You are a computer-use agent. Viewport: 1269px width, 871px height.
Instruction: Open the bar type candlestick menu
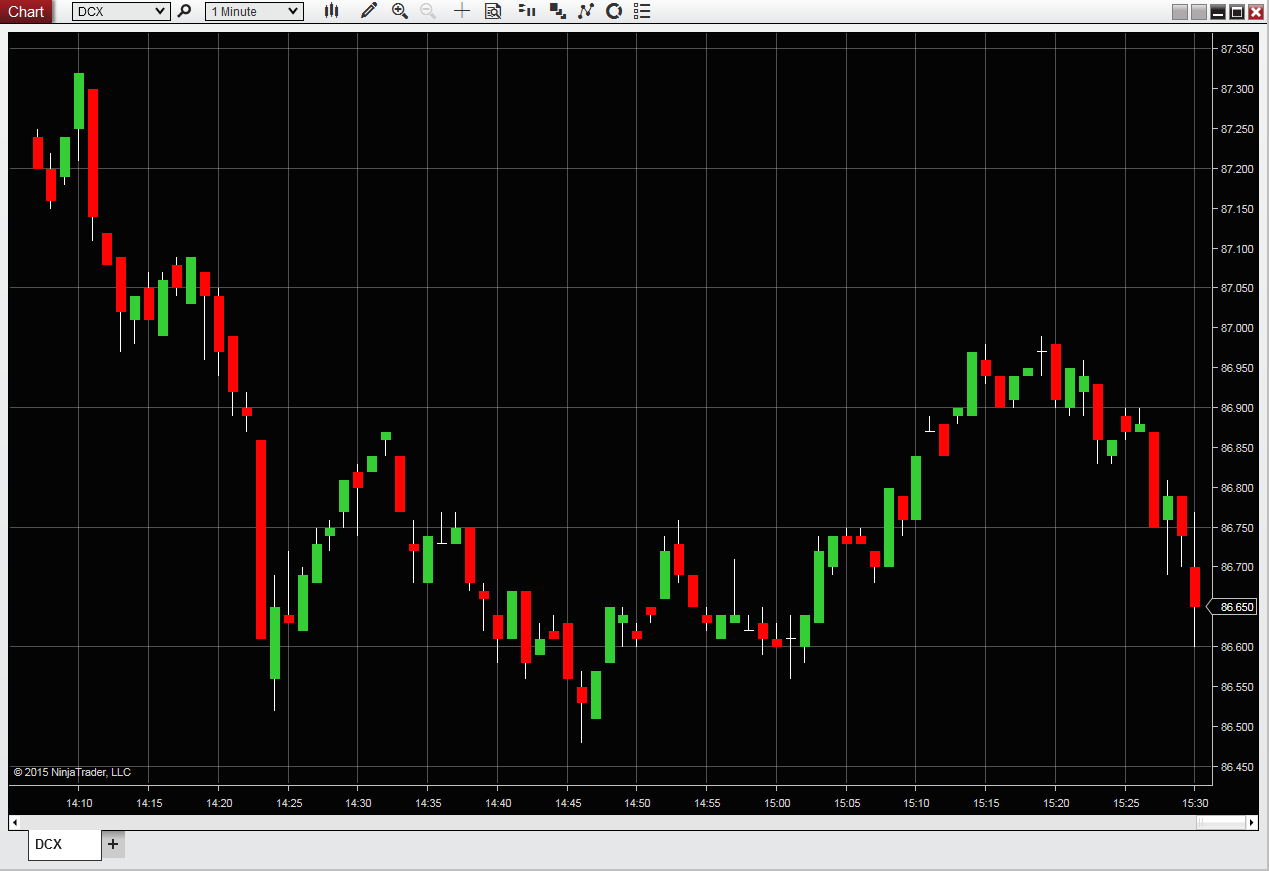point(332,11)
